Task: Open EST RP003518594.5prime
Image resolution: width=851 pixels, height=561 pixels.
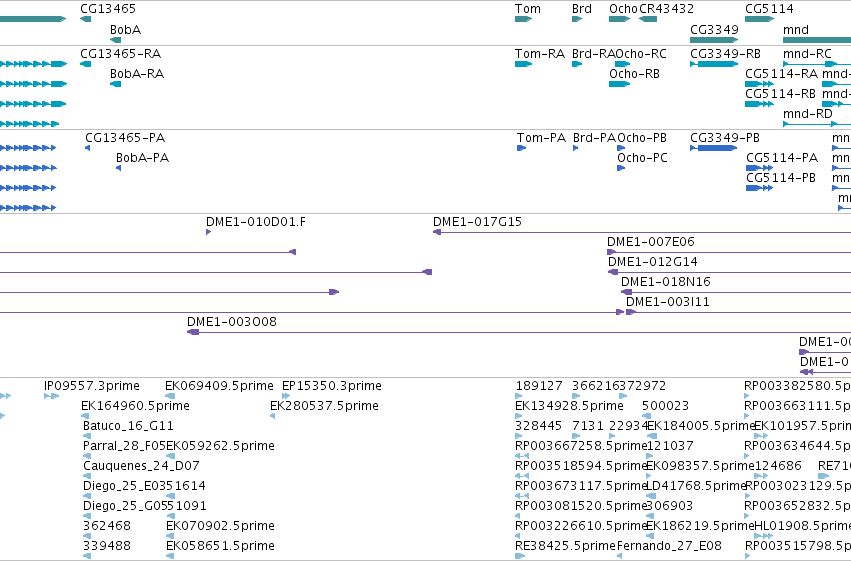Action: coord(581,466)
